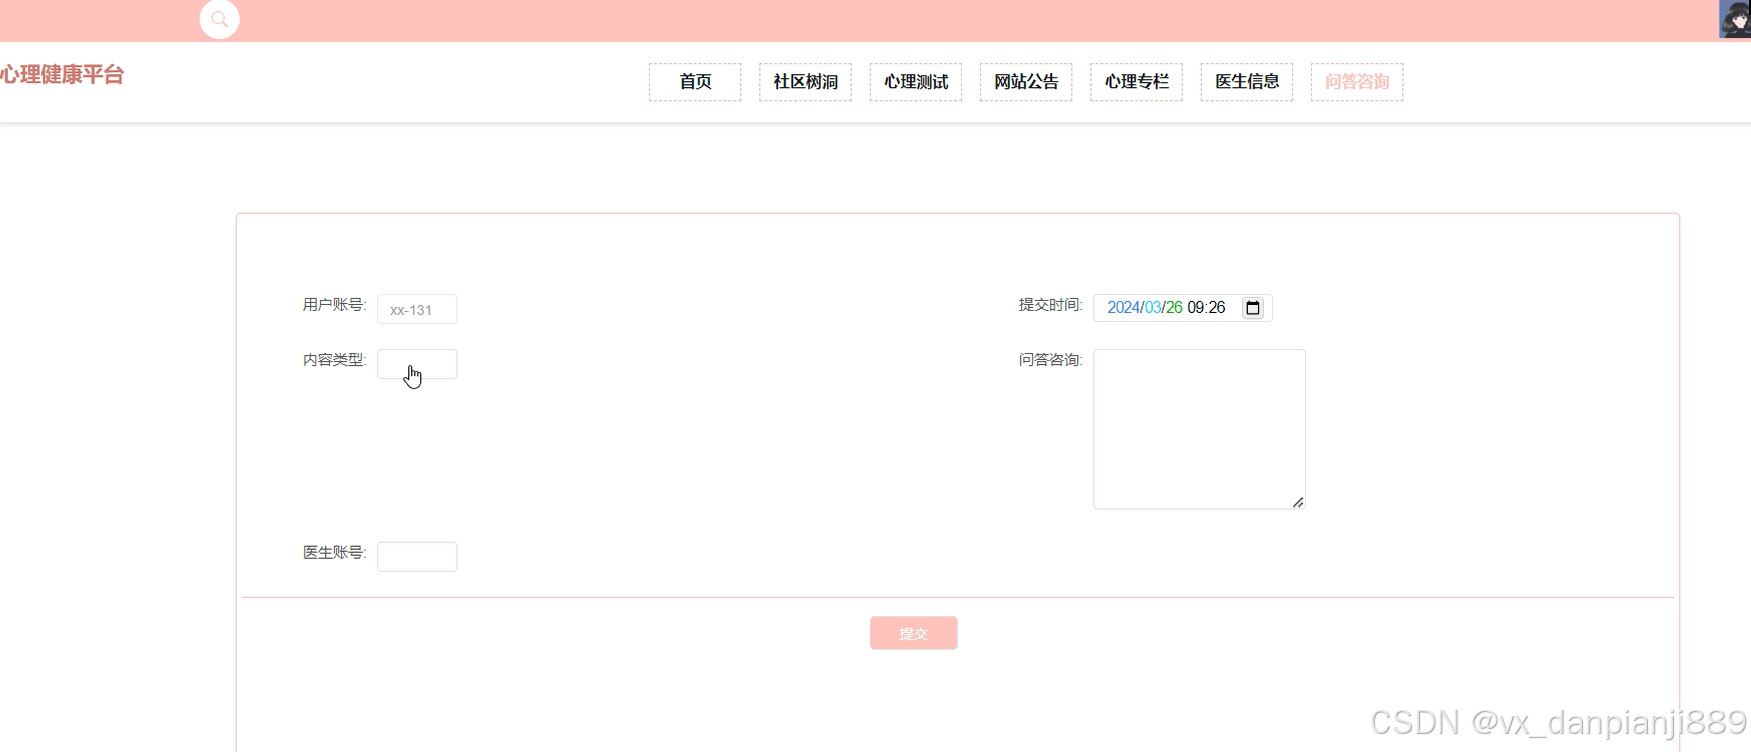Click the 内容类型 label
Viewport: 1751px width, 752px height.
pos(334,359)
